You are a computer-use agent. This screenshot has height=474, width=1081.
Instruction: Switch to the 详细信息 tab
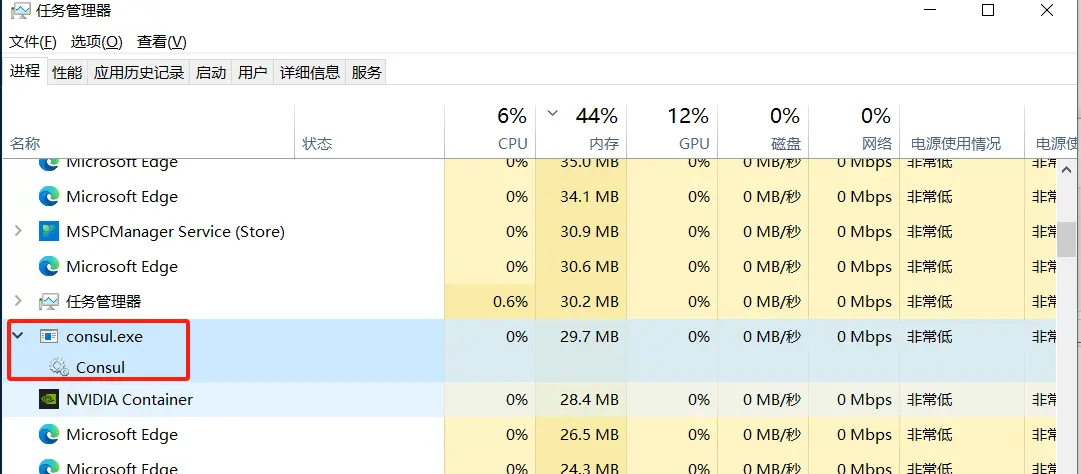tap(309, 73)
